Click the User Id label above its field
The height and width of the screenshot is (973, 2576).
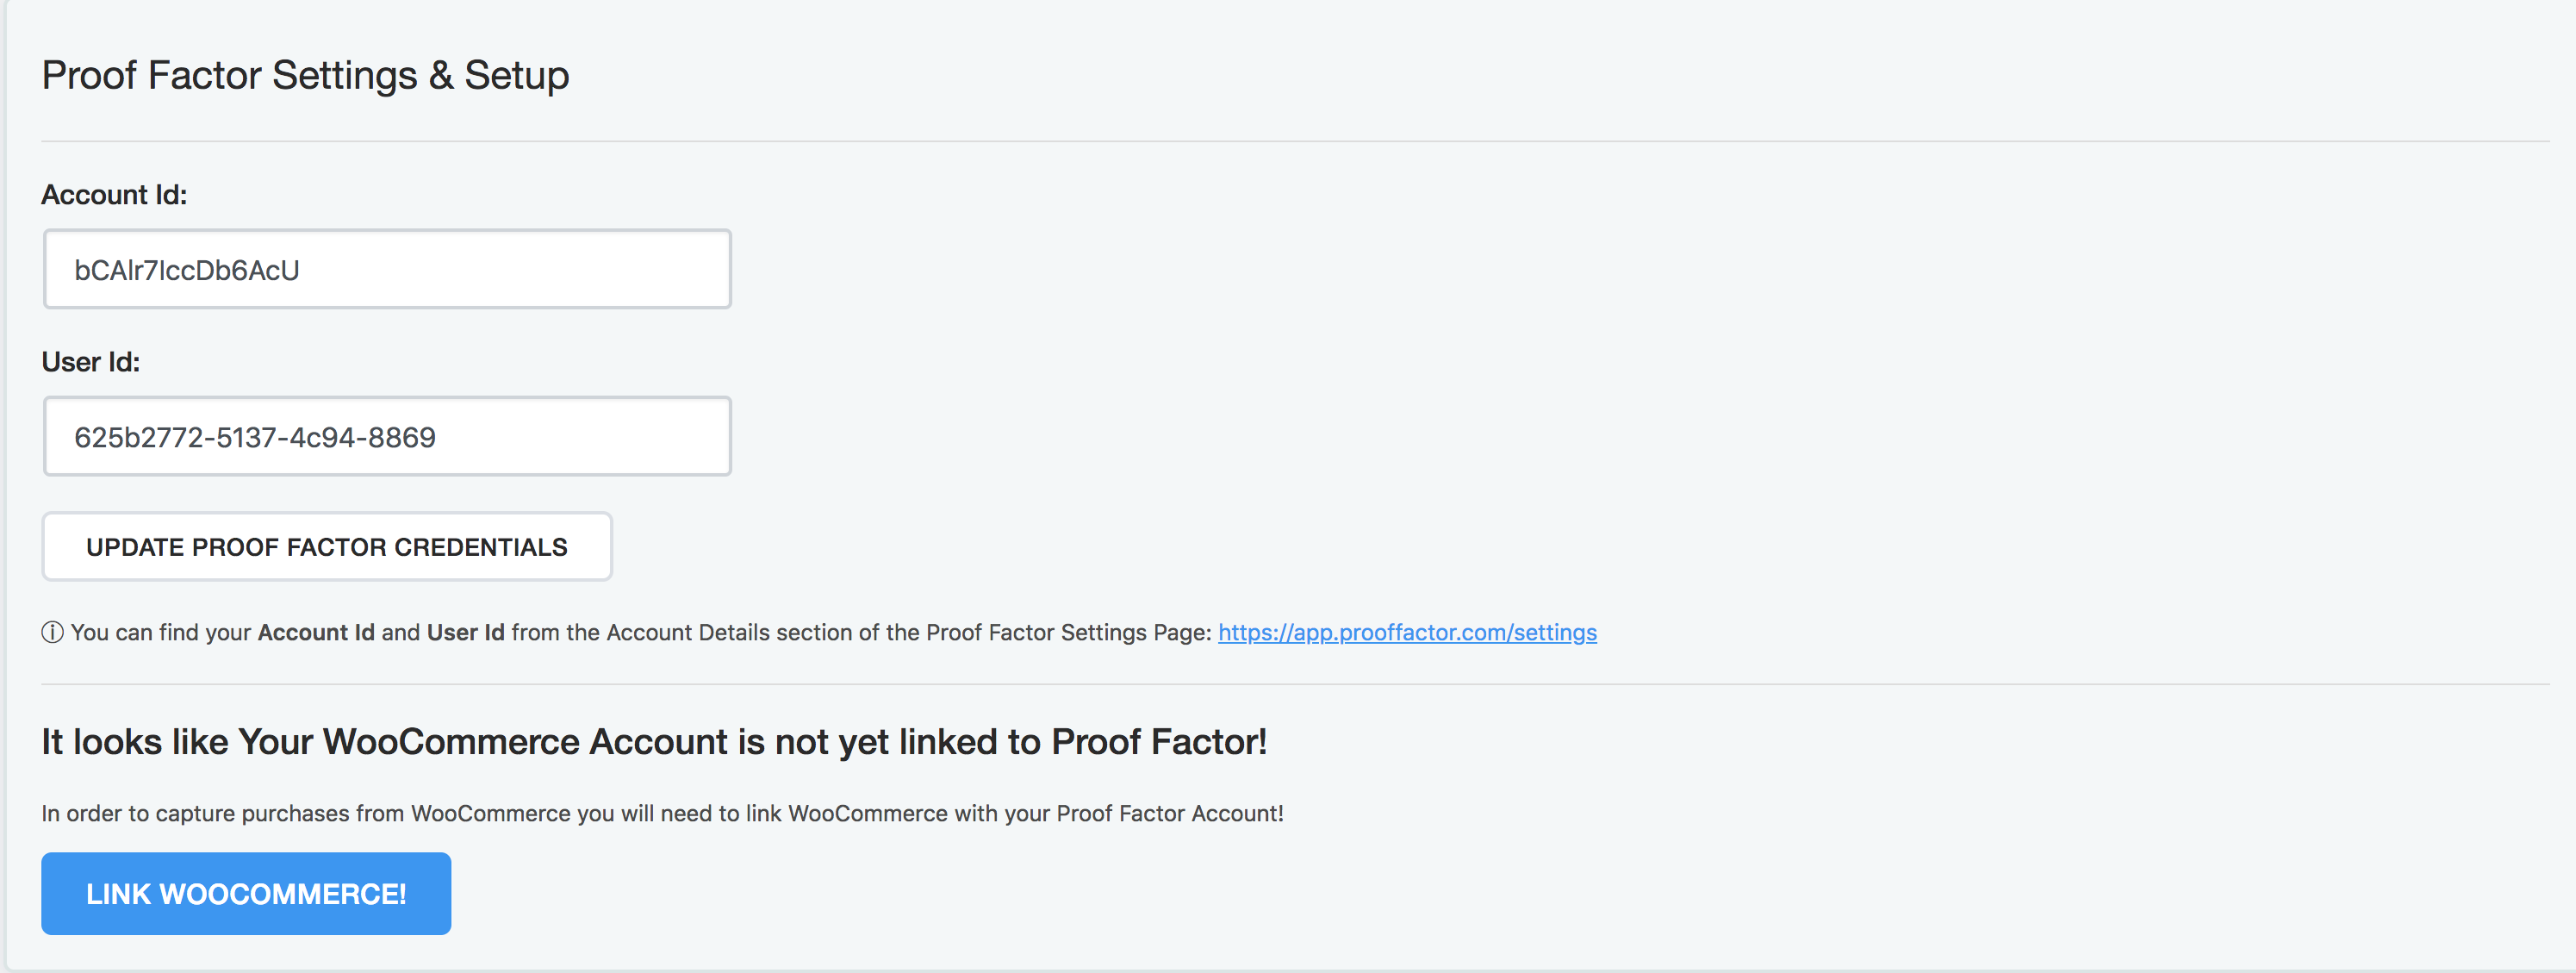tap(91, 362)
